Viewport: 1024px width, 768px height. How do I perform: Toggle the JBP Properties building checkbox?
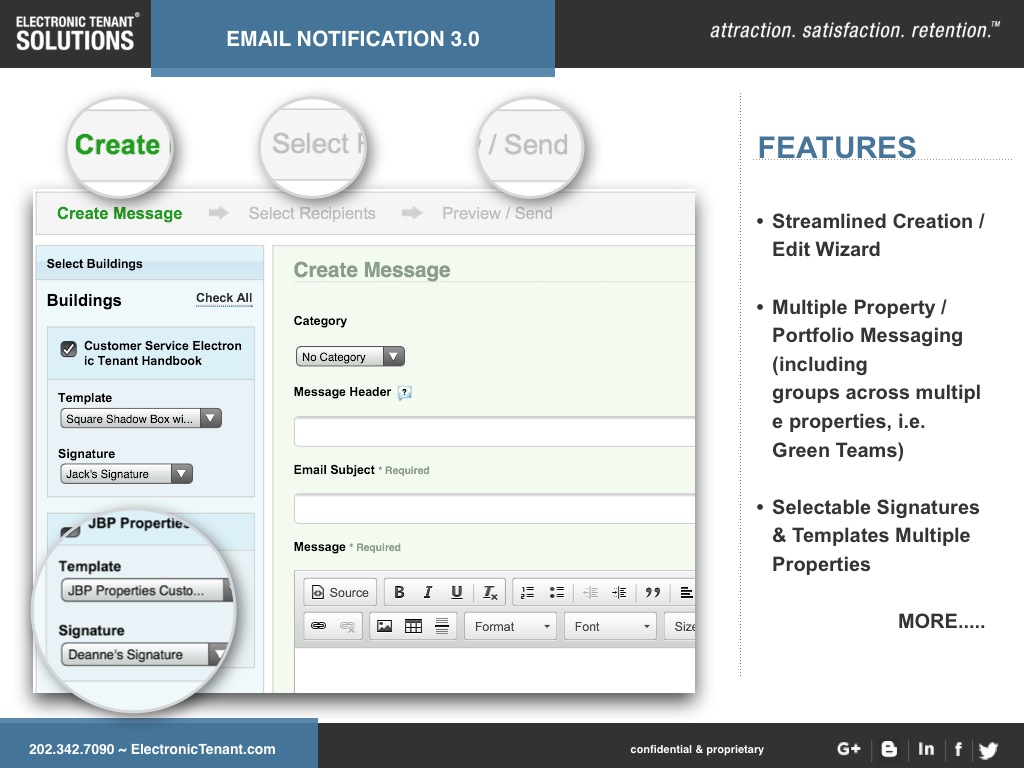point(71,530)
